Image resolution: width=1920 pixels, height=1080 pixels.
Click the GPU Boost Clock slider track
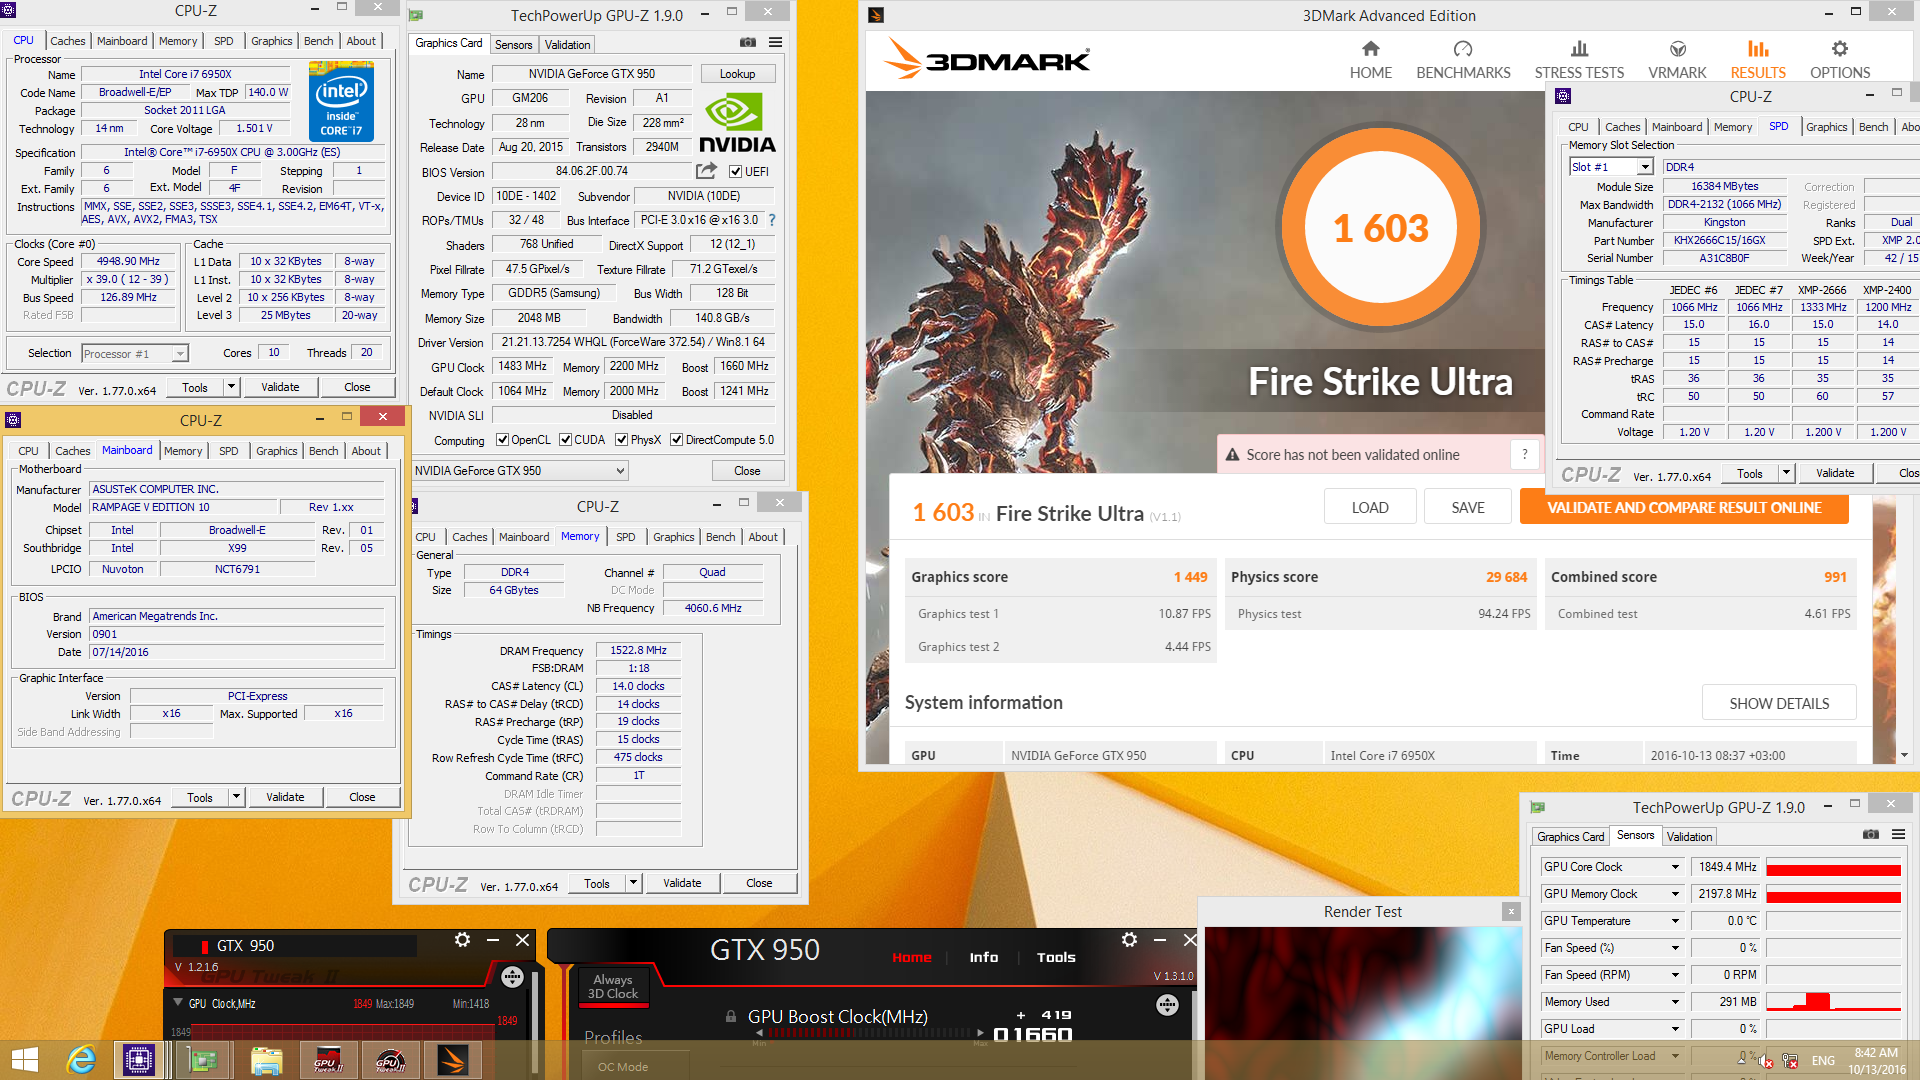coord(868,1032)
